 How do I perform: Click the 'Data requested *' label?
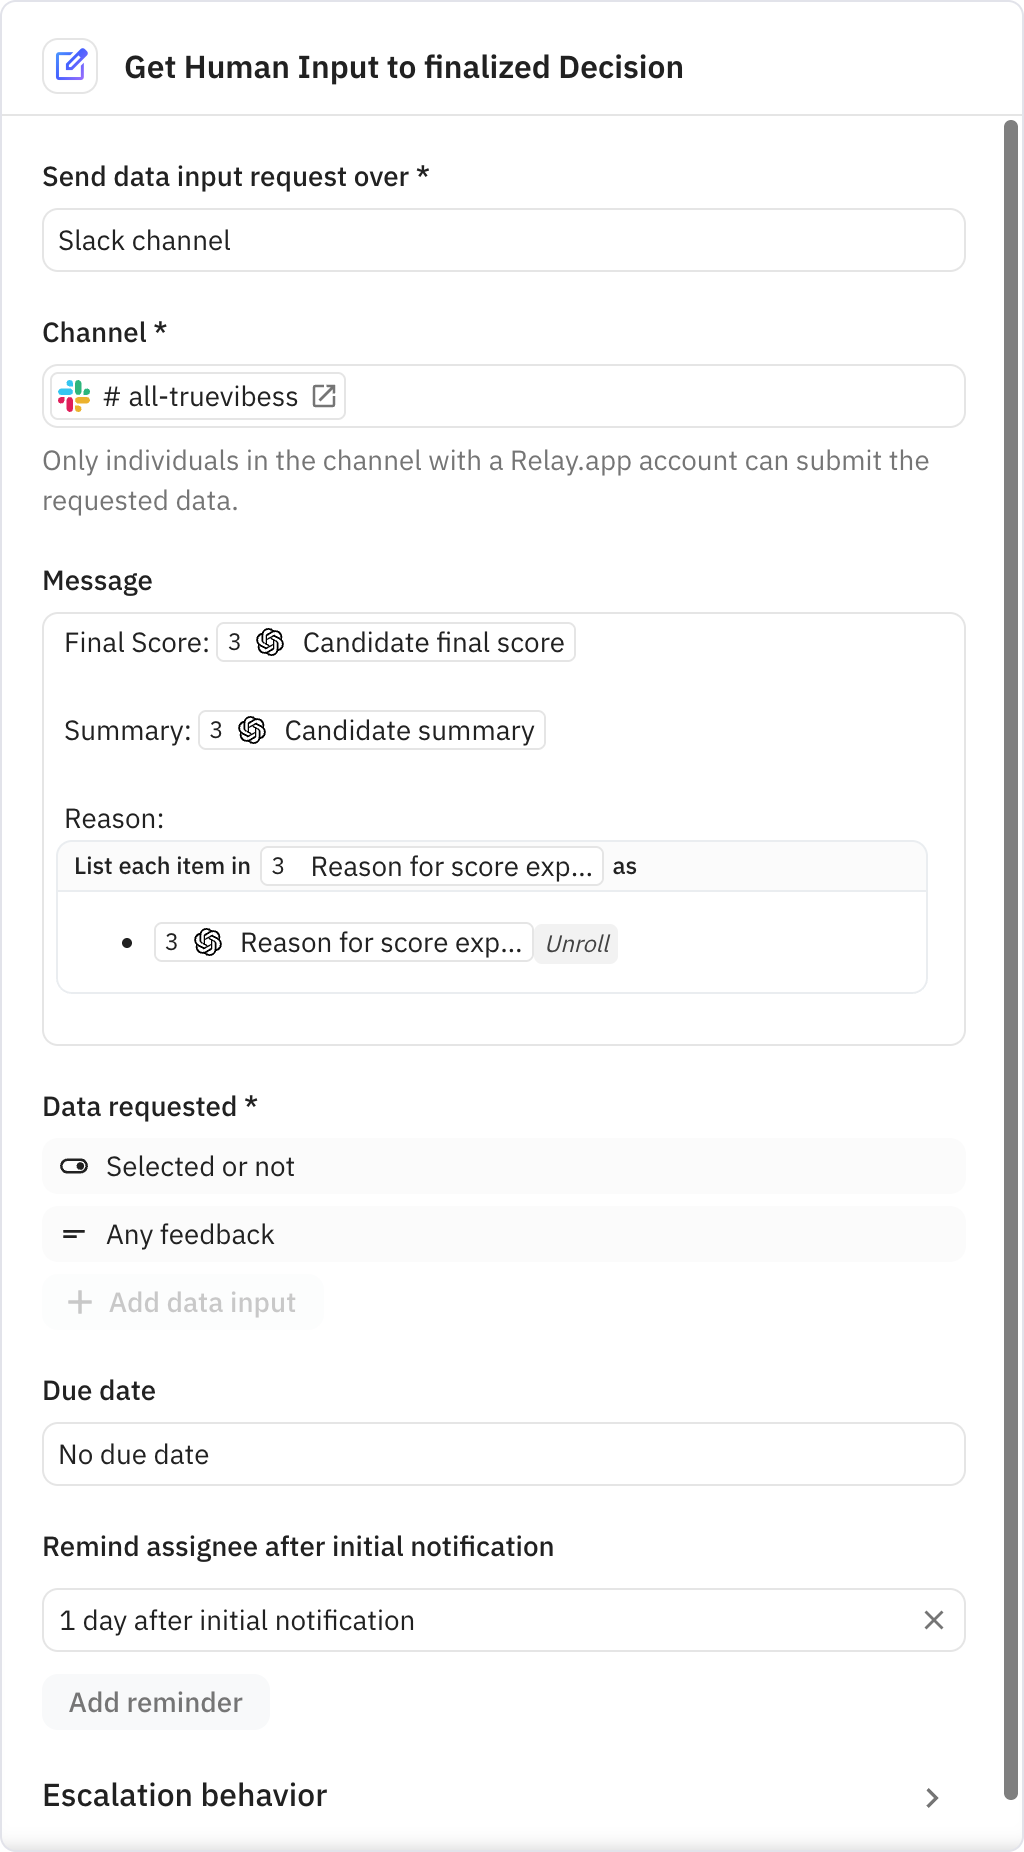150,1106
